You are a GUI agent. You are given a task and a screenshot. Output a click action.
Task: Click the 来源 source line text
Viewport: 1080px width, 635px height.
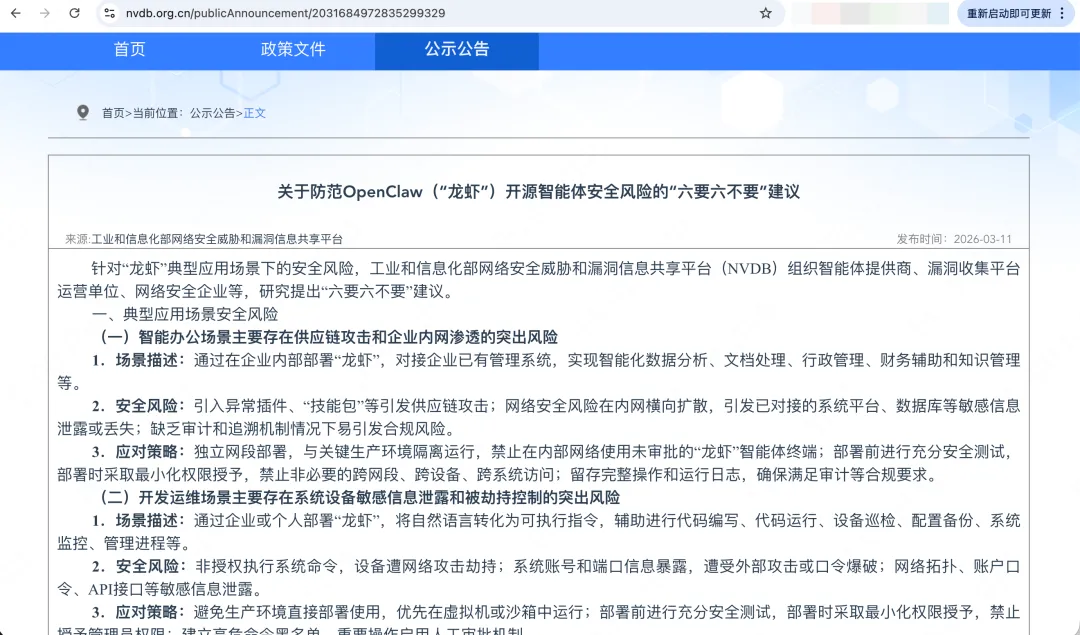[204, 239]
